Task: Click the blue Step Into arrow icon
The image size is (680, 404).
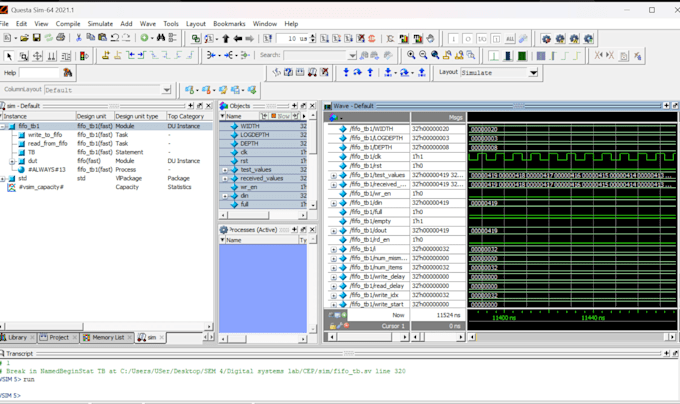Action: (x=346, y=72)
